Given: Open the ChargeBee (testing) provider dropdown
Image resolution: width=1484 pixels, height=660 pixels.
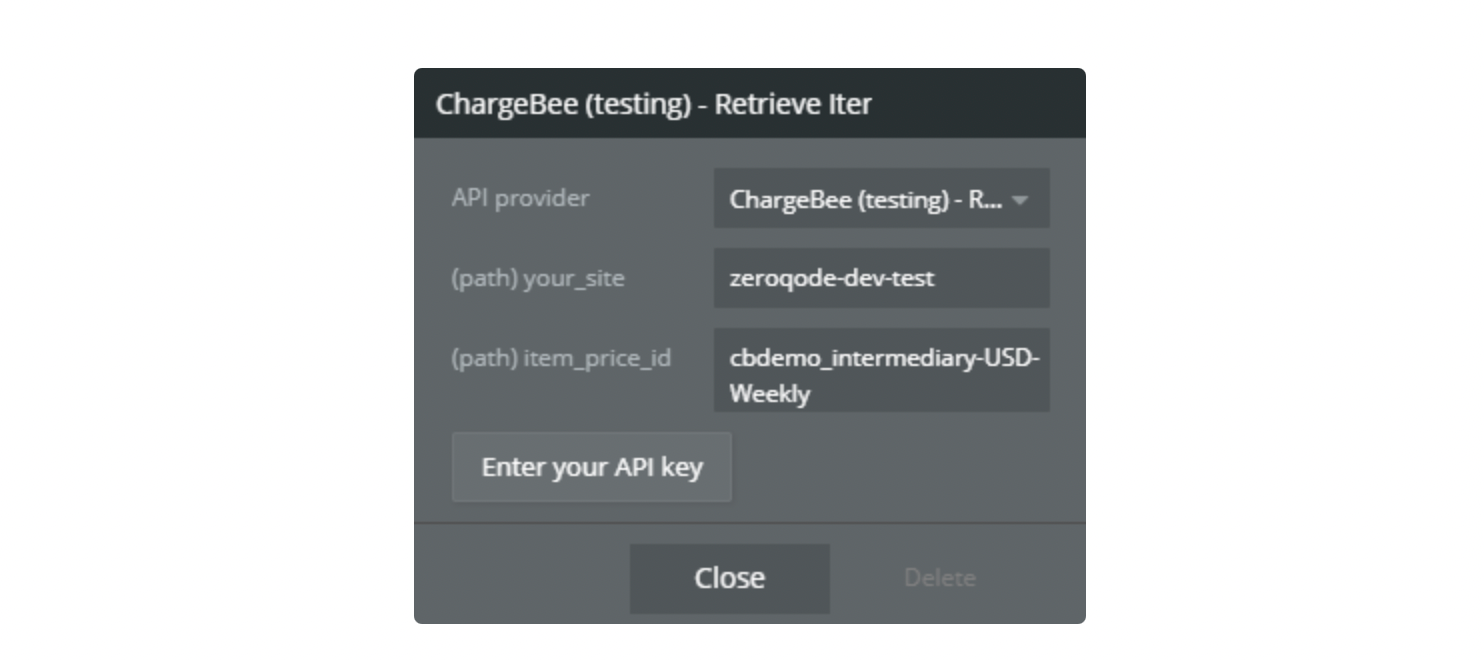Looking at the screenshot, I should coord(881,198).
